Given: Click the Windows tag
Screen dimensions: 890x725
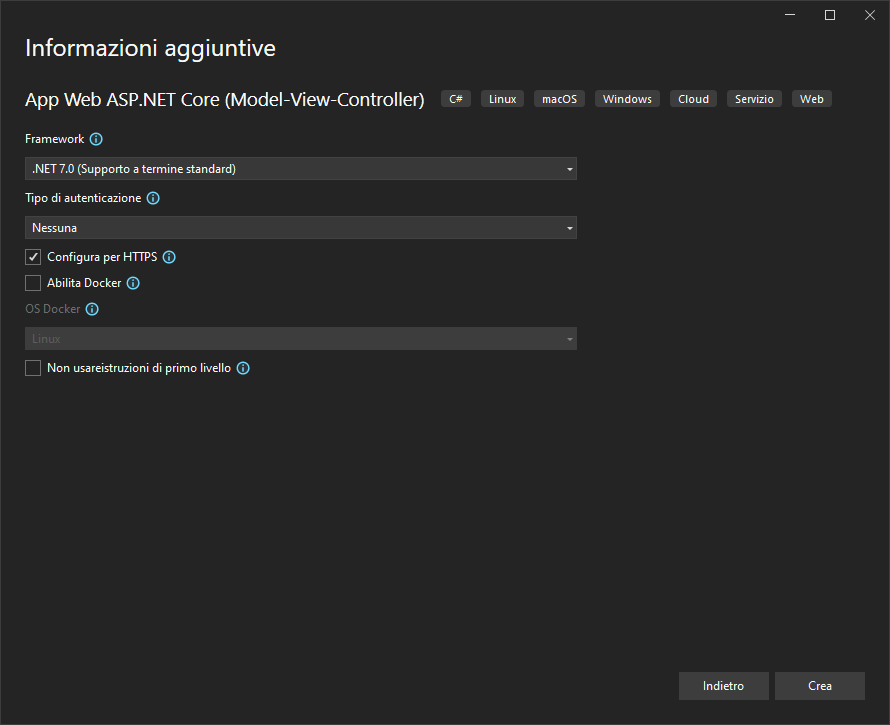Looking at the screenshot, I should pos(627,99).
